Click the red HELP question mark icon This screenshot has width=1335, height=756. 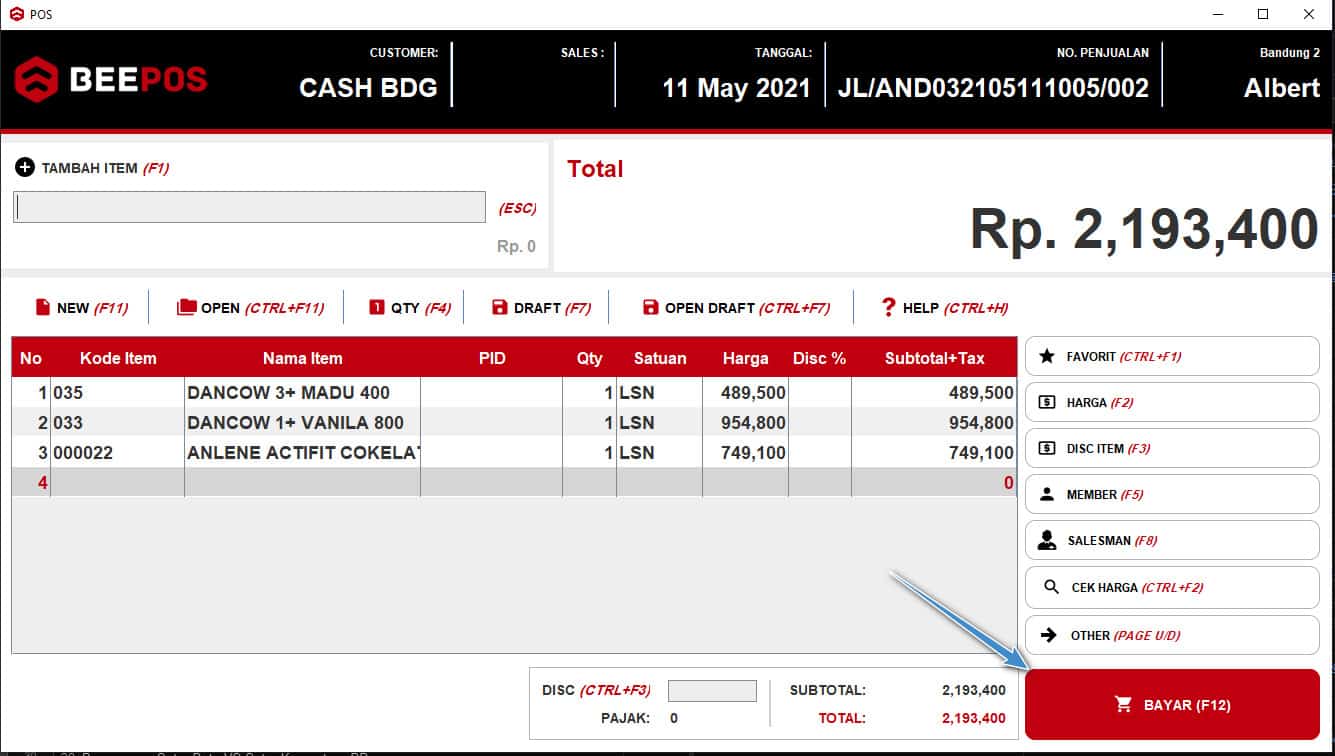click(x=888, y=307)
